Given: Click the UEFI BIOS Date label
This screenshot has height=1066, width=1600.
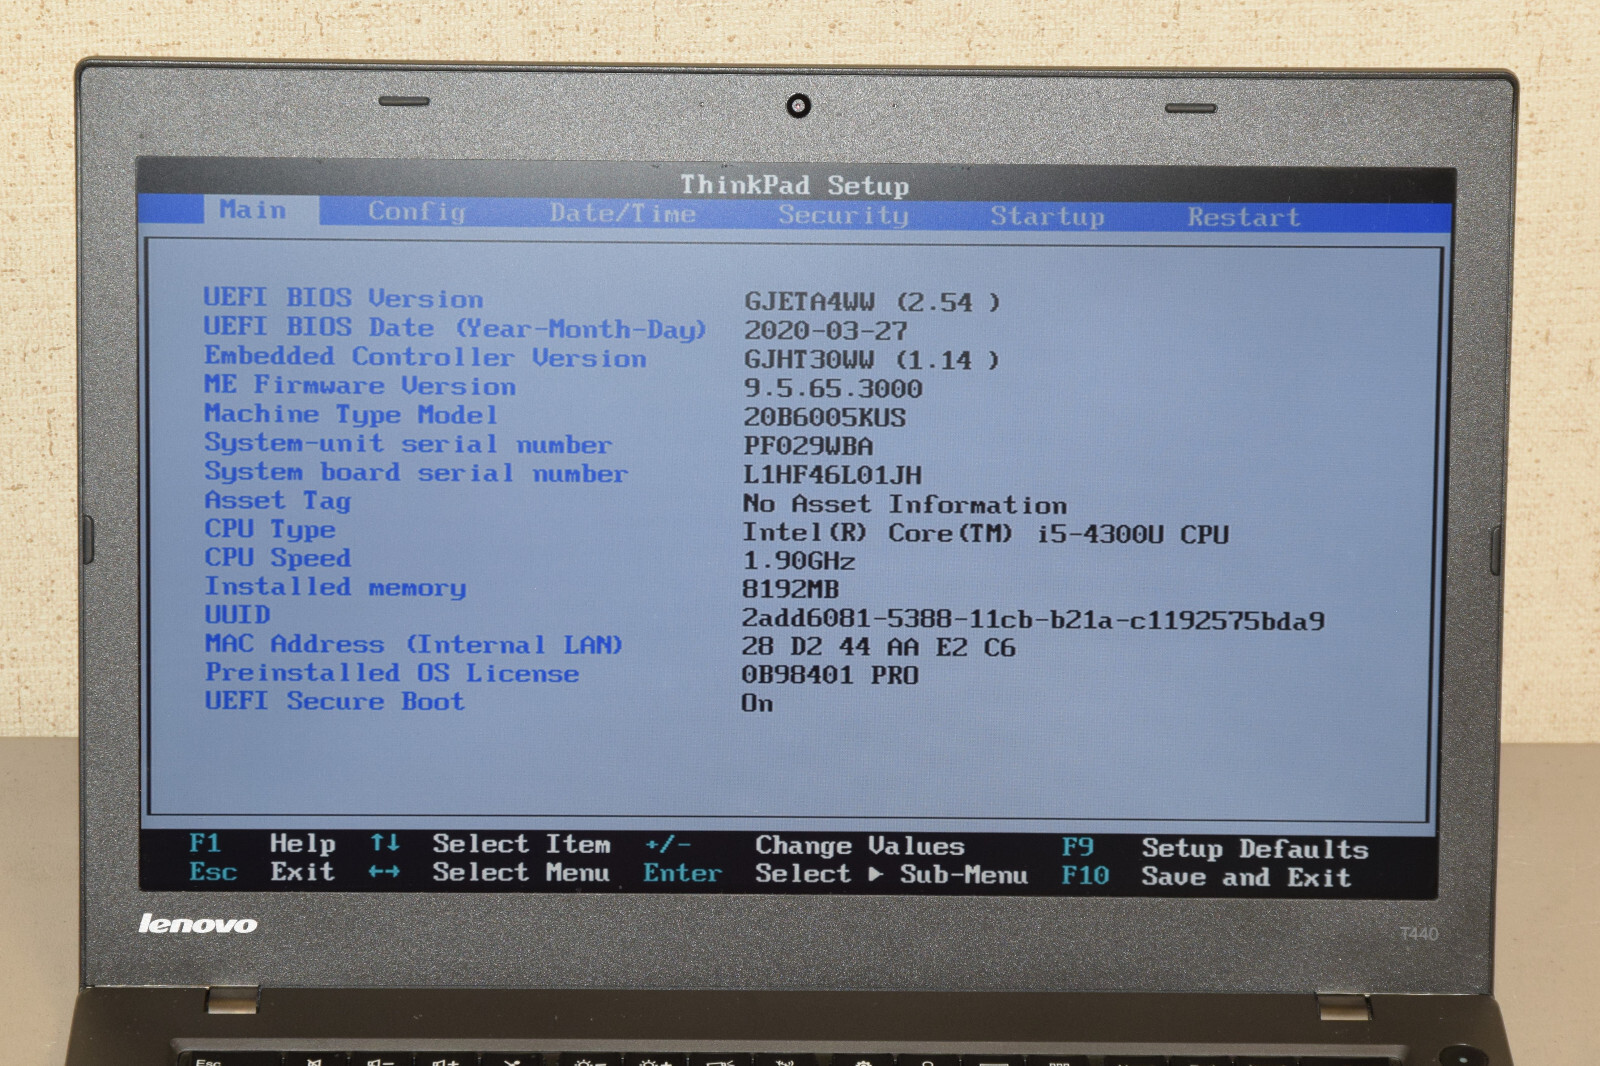Looking at the screenshot, I should pyautogui.click(x=455, y=328).
